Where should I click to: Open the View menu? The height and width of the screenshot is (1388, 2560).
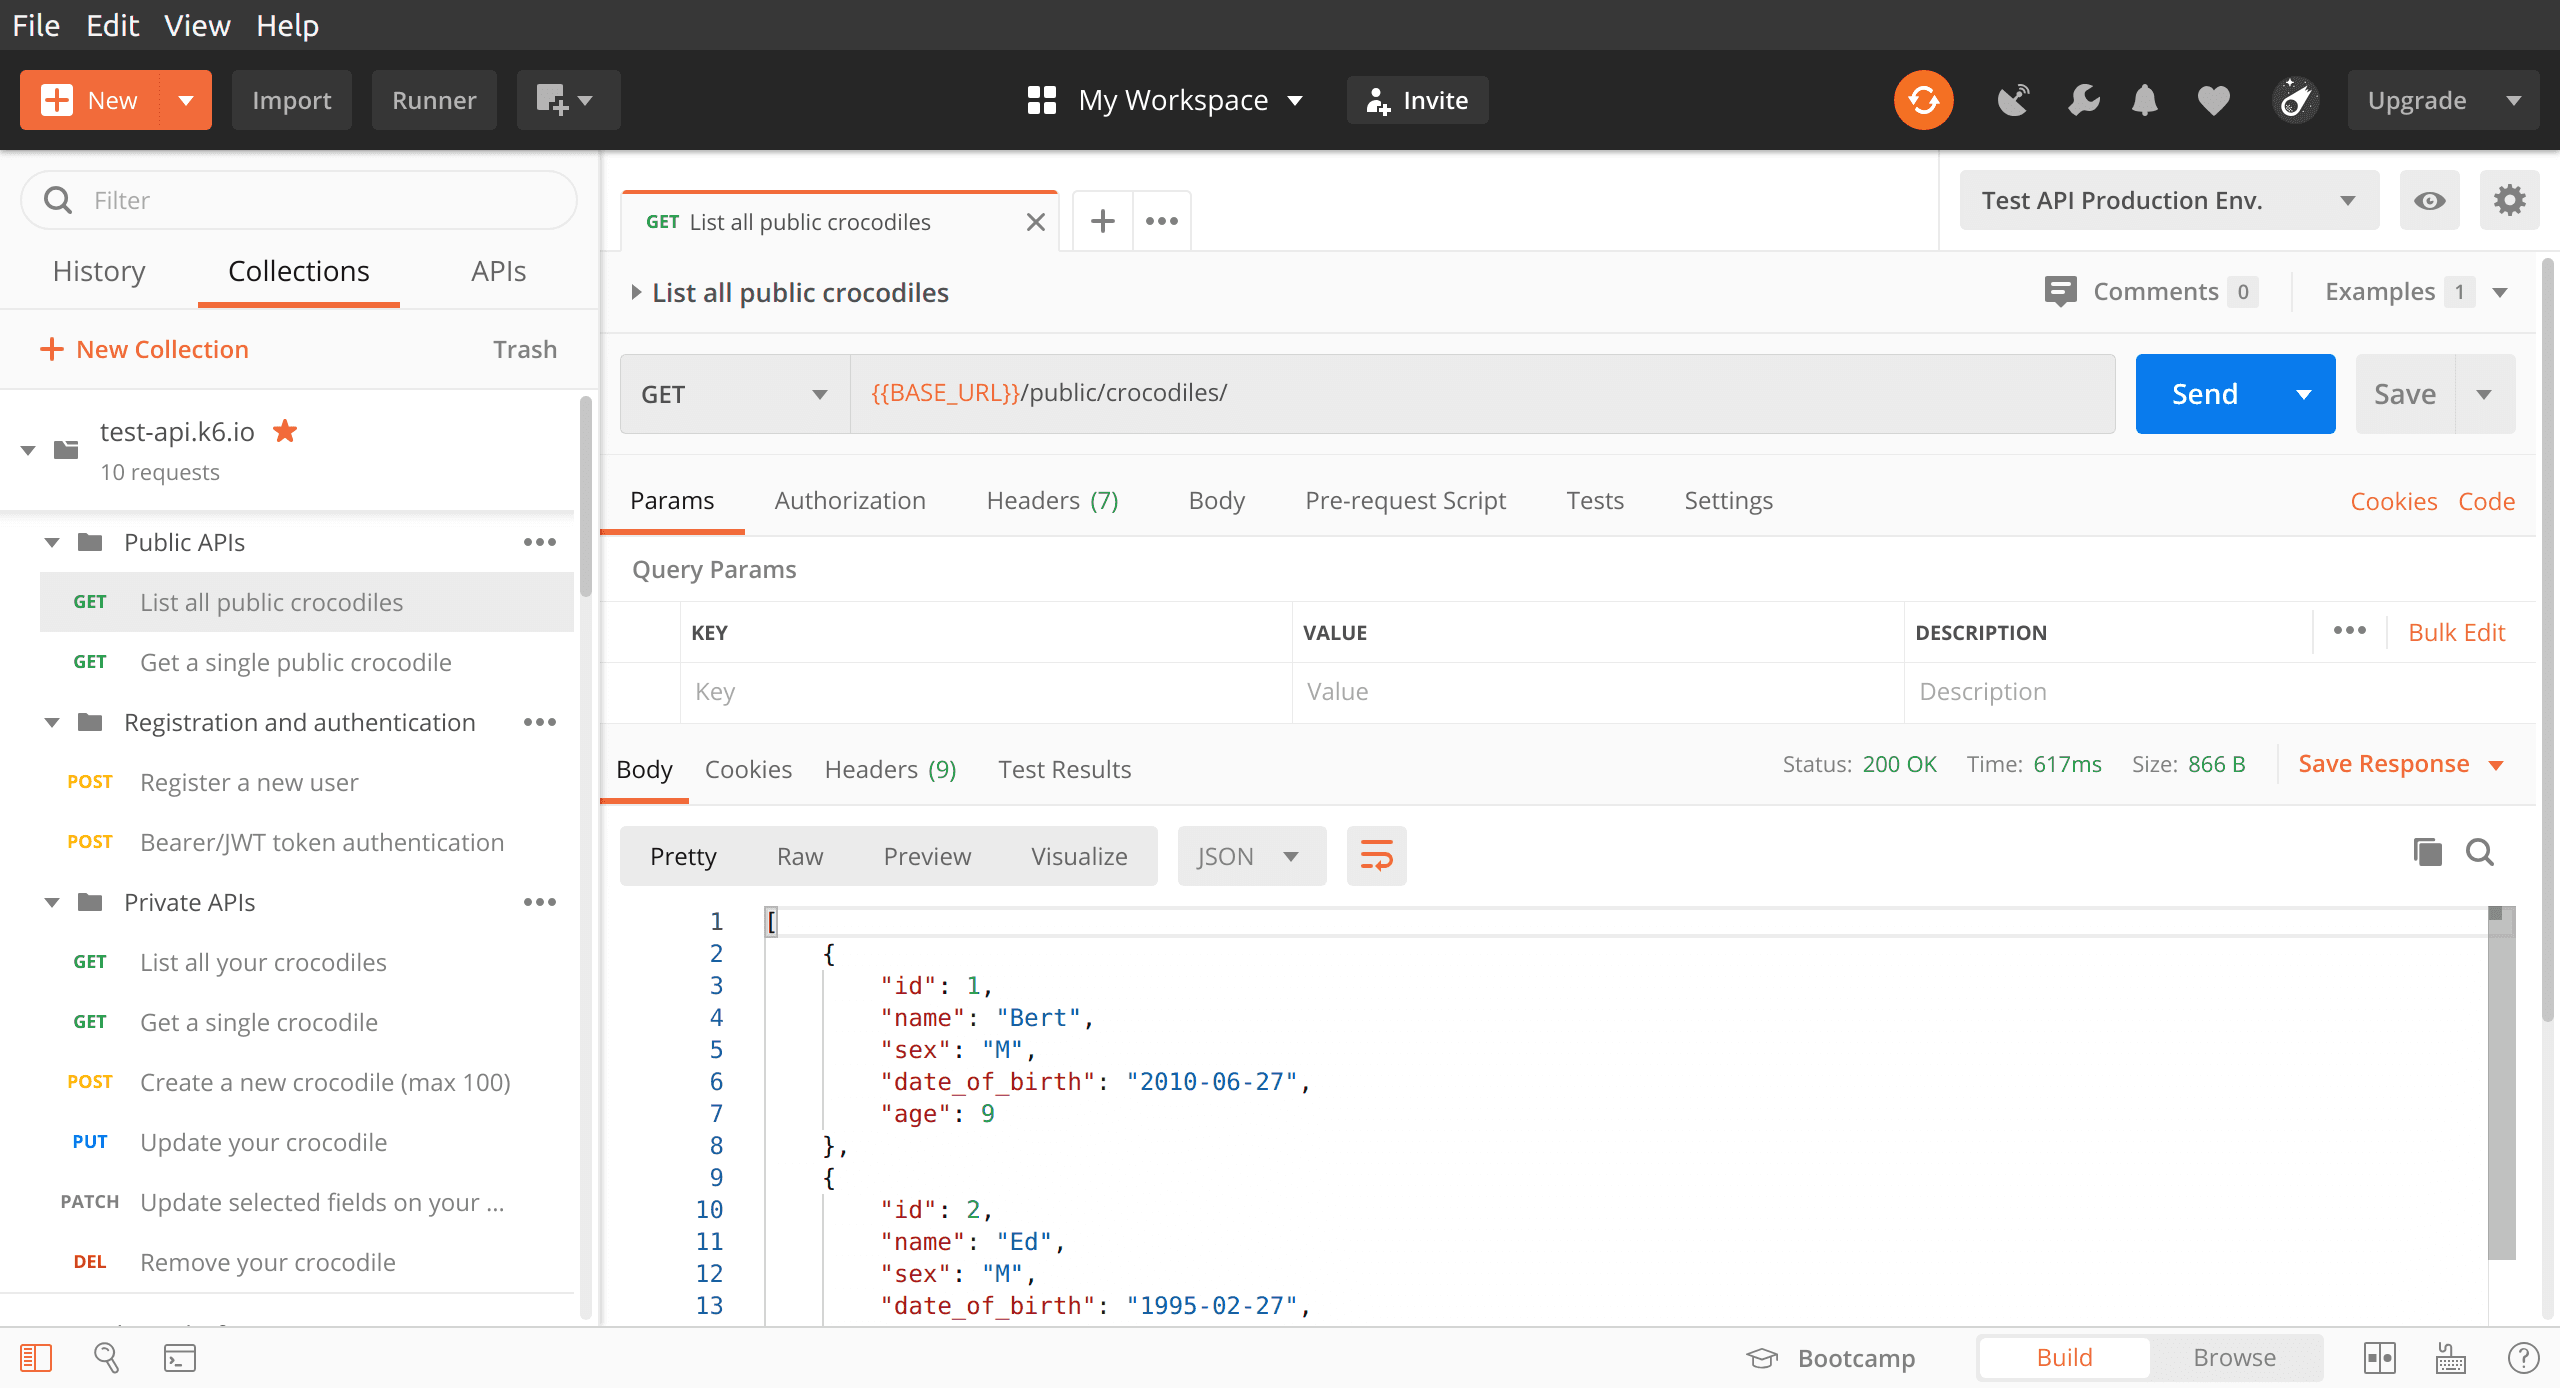[196, 25]
